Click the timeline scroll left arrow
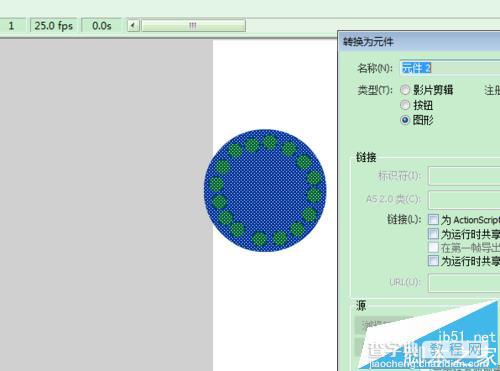The image size is (500, 371). coord(133,25)
